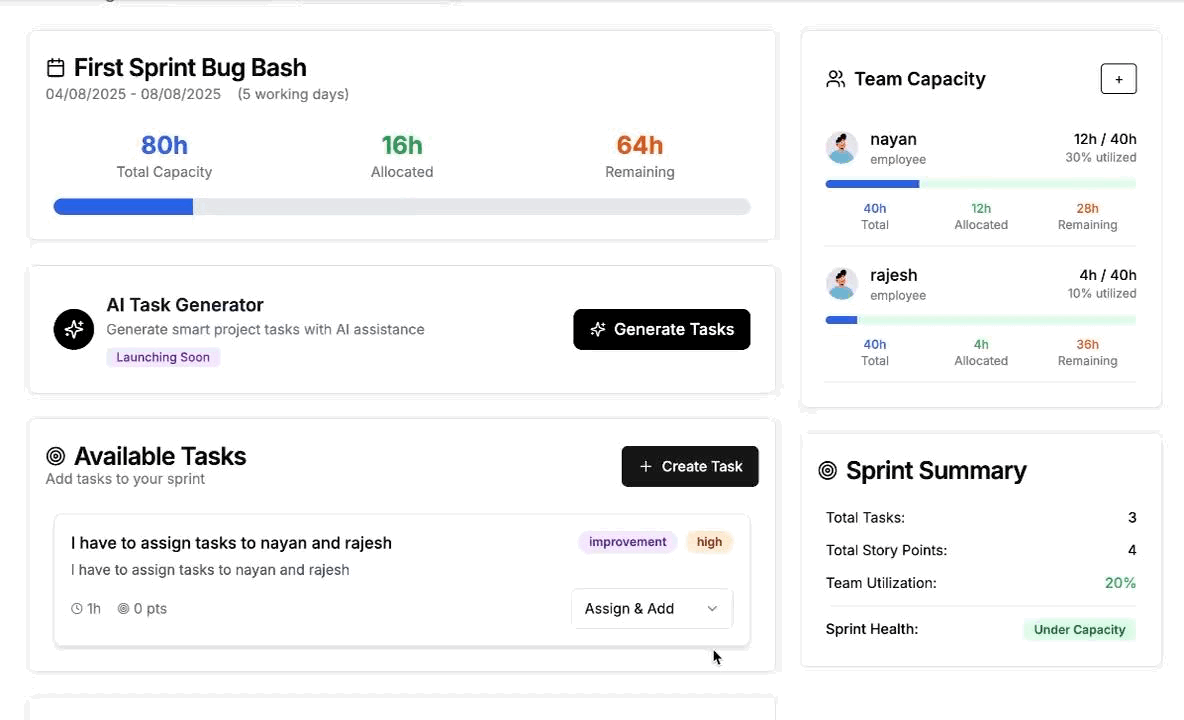The width and height of the screenshot is (1184, 720).
Task: Click rajesh's 36h Remaining value
Action: coord(1087,344)
